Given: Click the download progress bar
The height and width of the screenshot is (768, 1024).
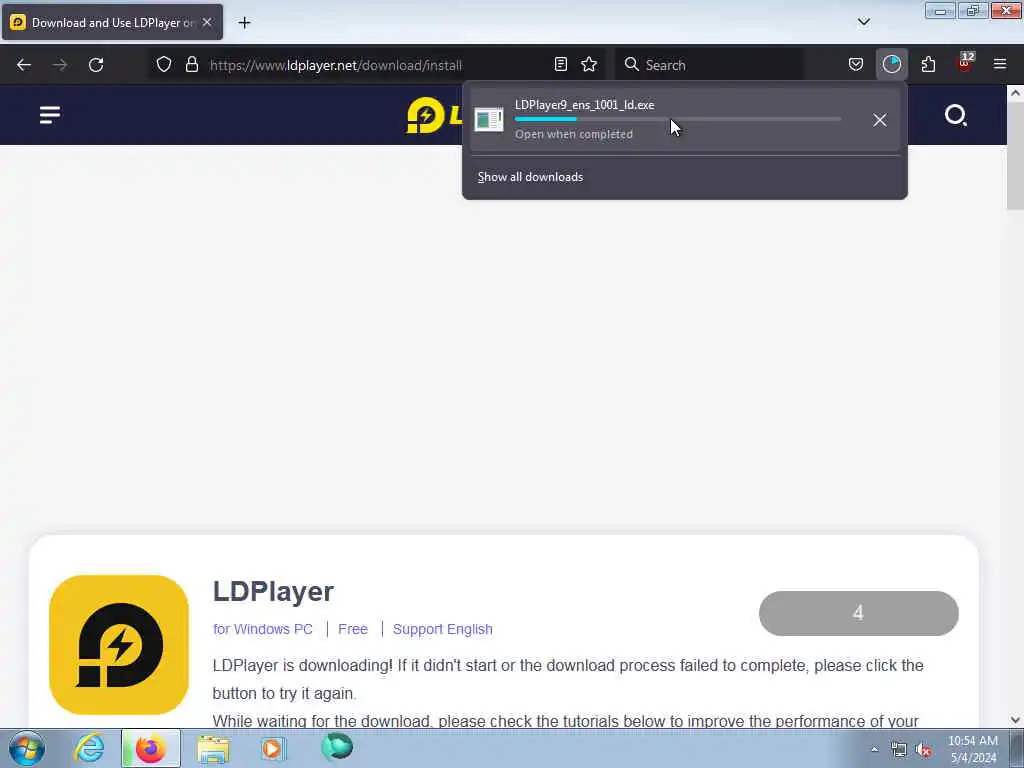Looking at the screenshot, I should point(677,119).
